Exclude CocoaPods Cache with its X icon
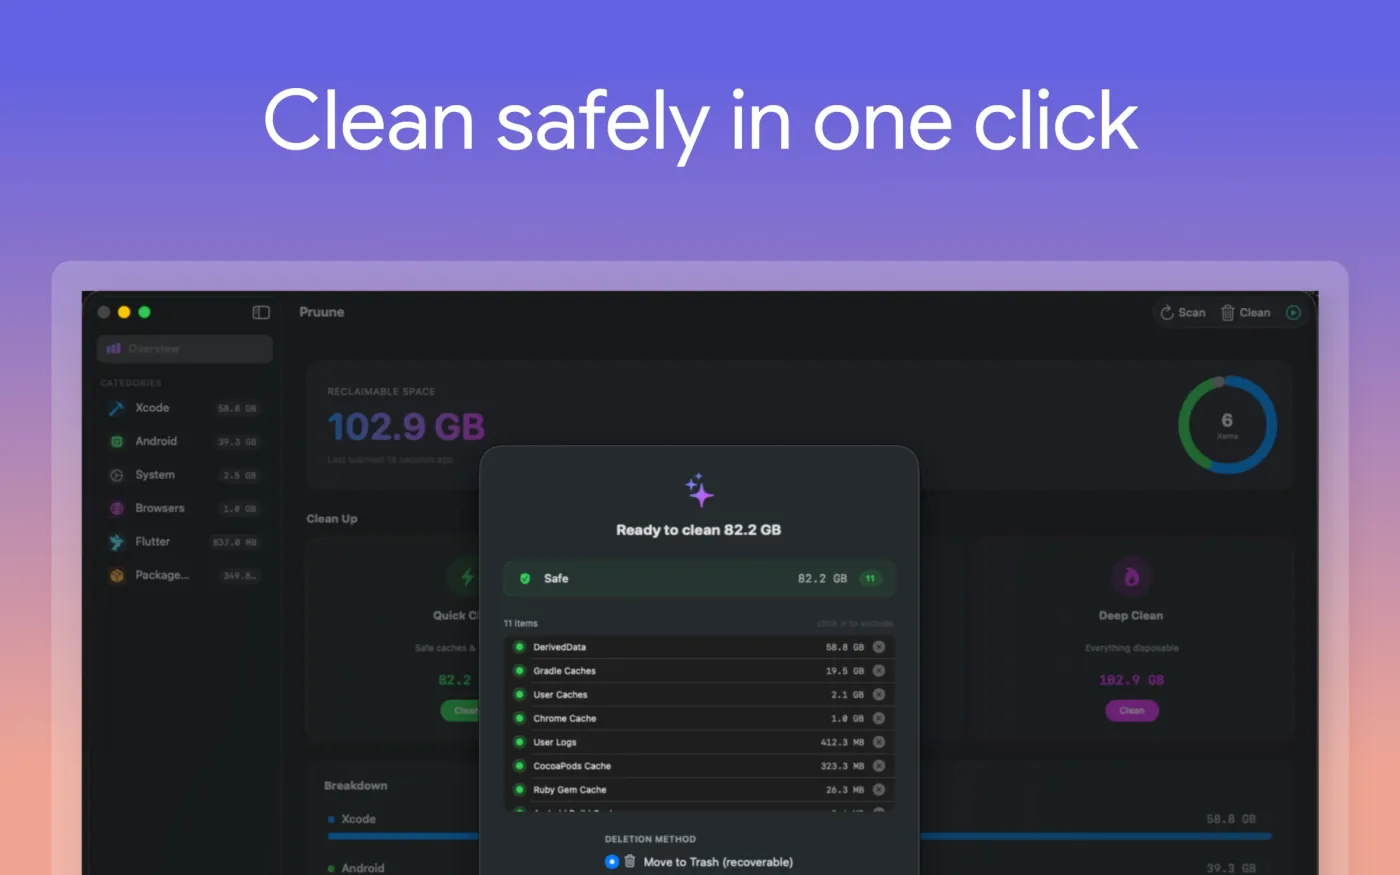Image resolution: width=1400 pixels, height=875 pixels. coord(879,766)
